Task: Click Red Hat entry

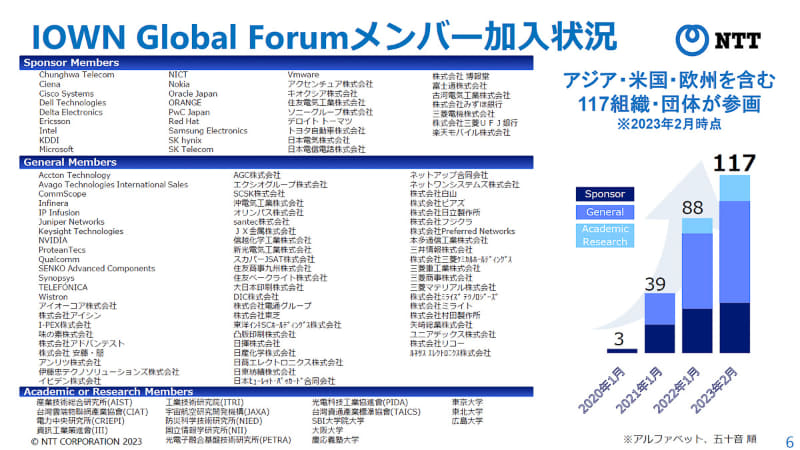Action: coord(184,121)
